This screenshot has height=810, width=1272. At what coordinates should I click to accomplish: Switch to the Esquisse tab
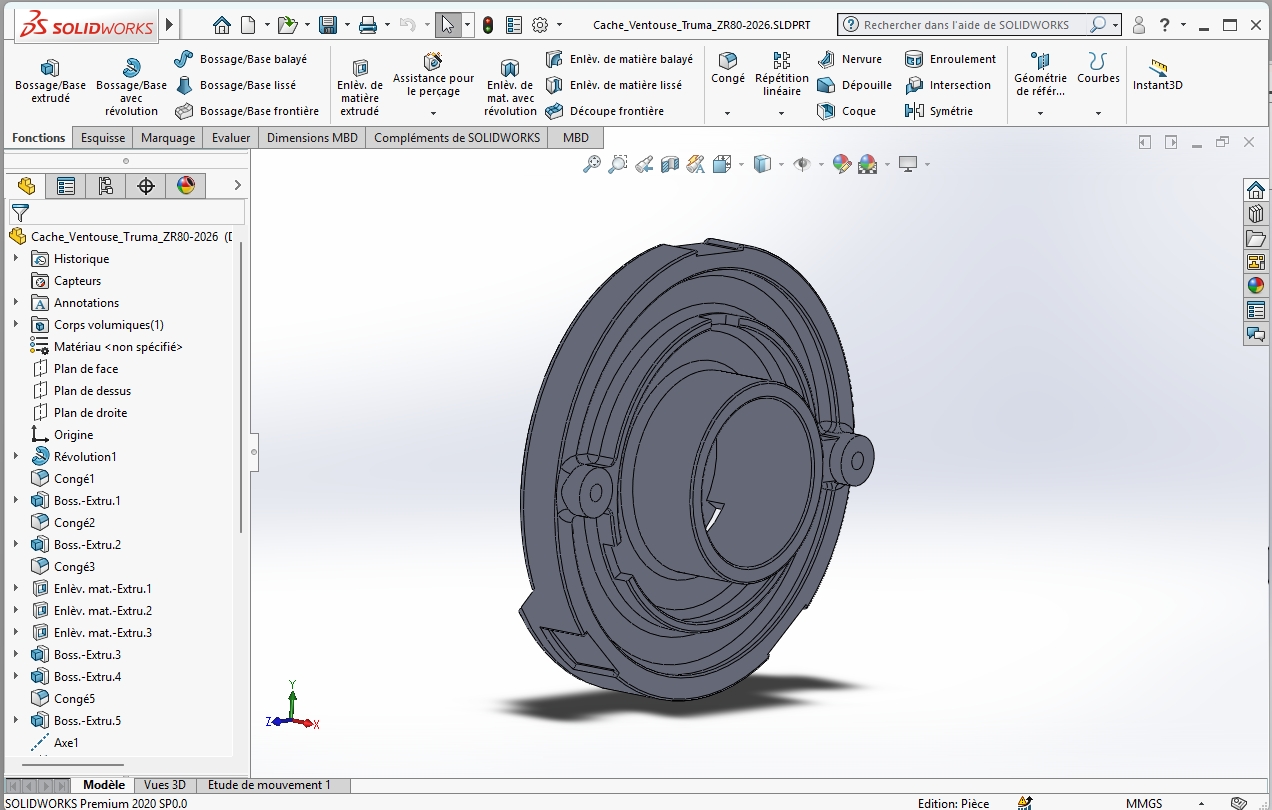[103, 138]
